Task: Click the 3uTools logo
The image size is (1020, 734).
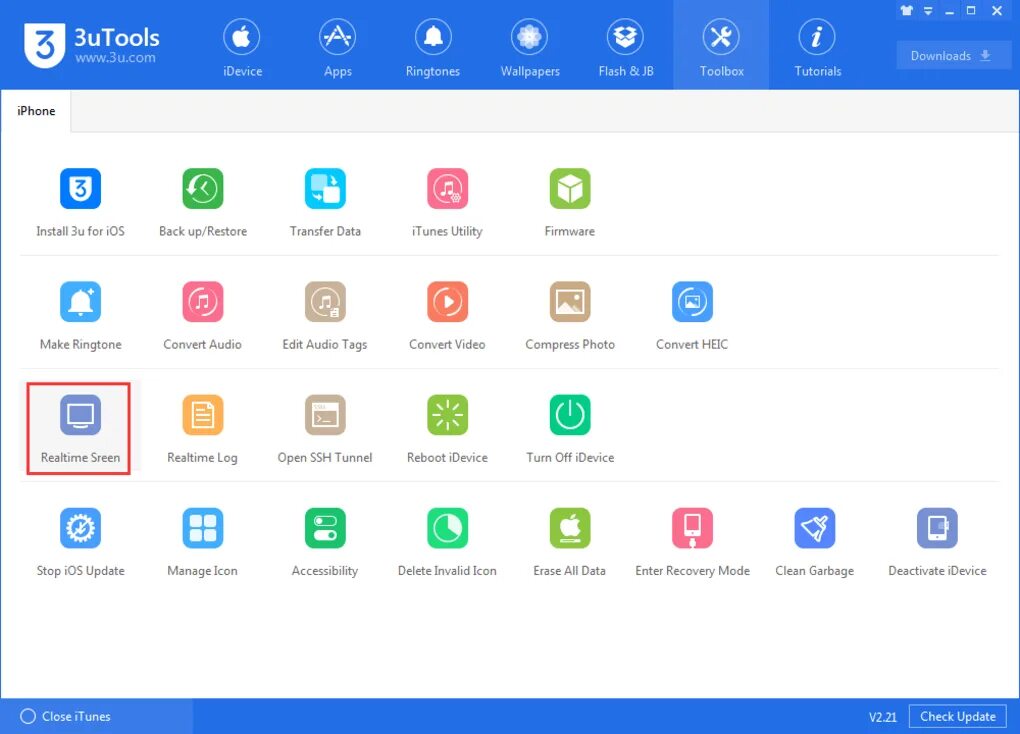Action: click(44, 45)
